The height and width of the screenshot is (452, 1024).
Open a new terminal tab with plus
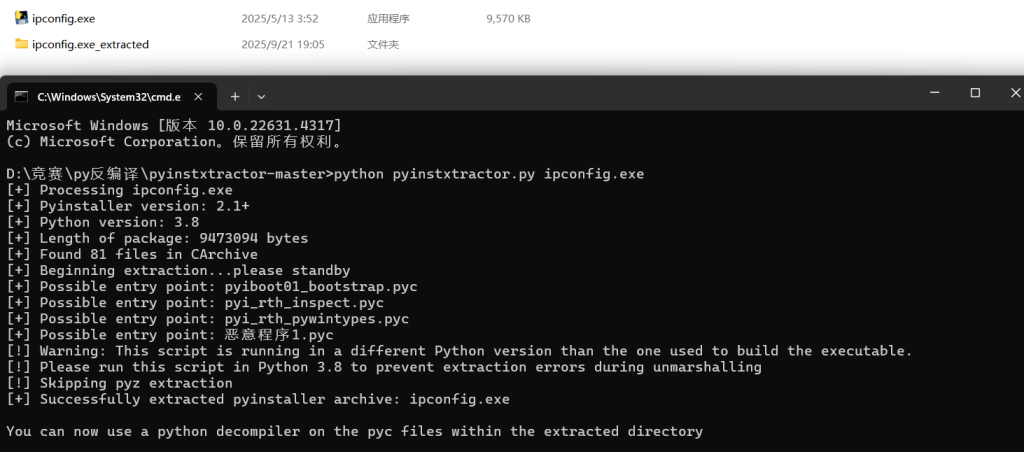coord(235,97)
